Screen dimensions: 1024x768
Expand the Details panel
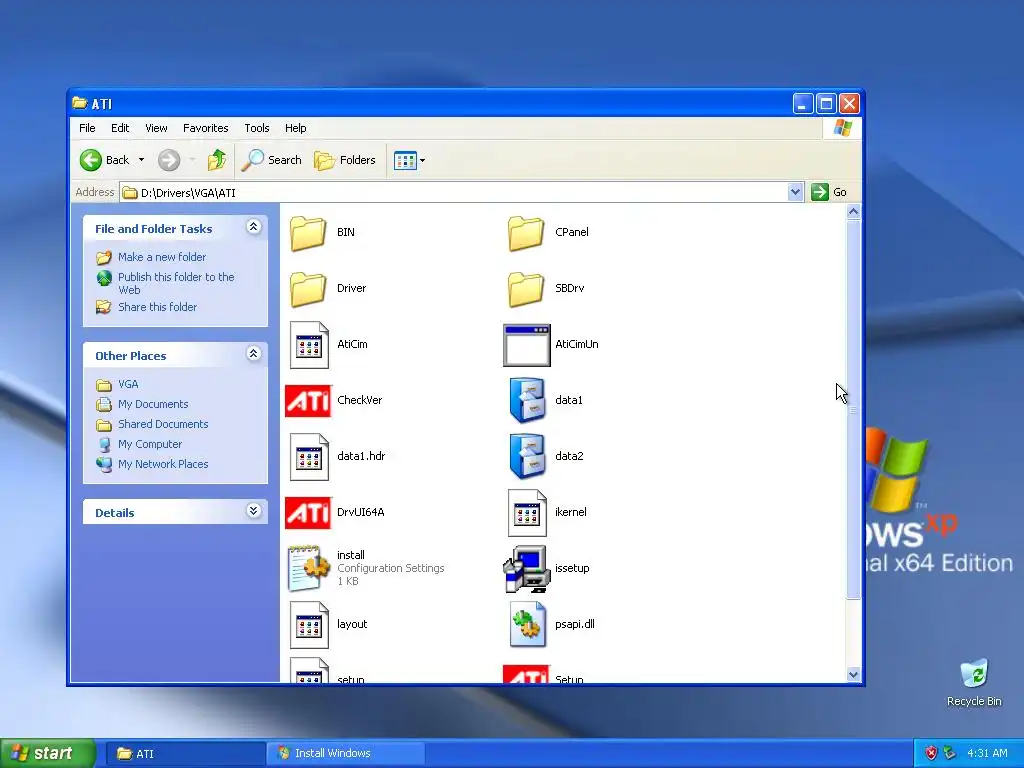[x=253, y=510]
